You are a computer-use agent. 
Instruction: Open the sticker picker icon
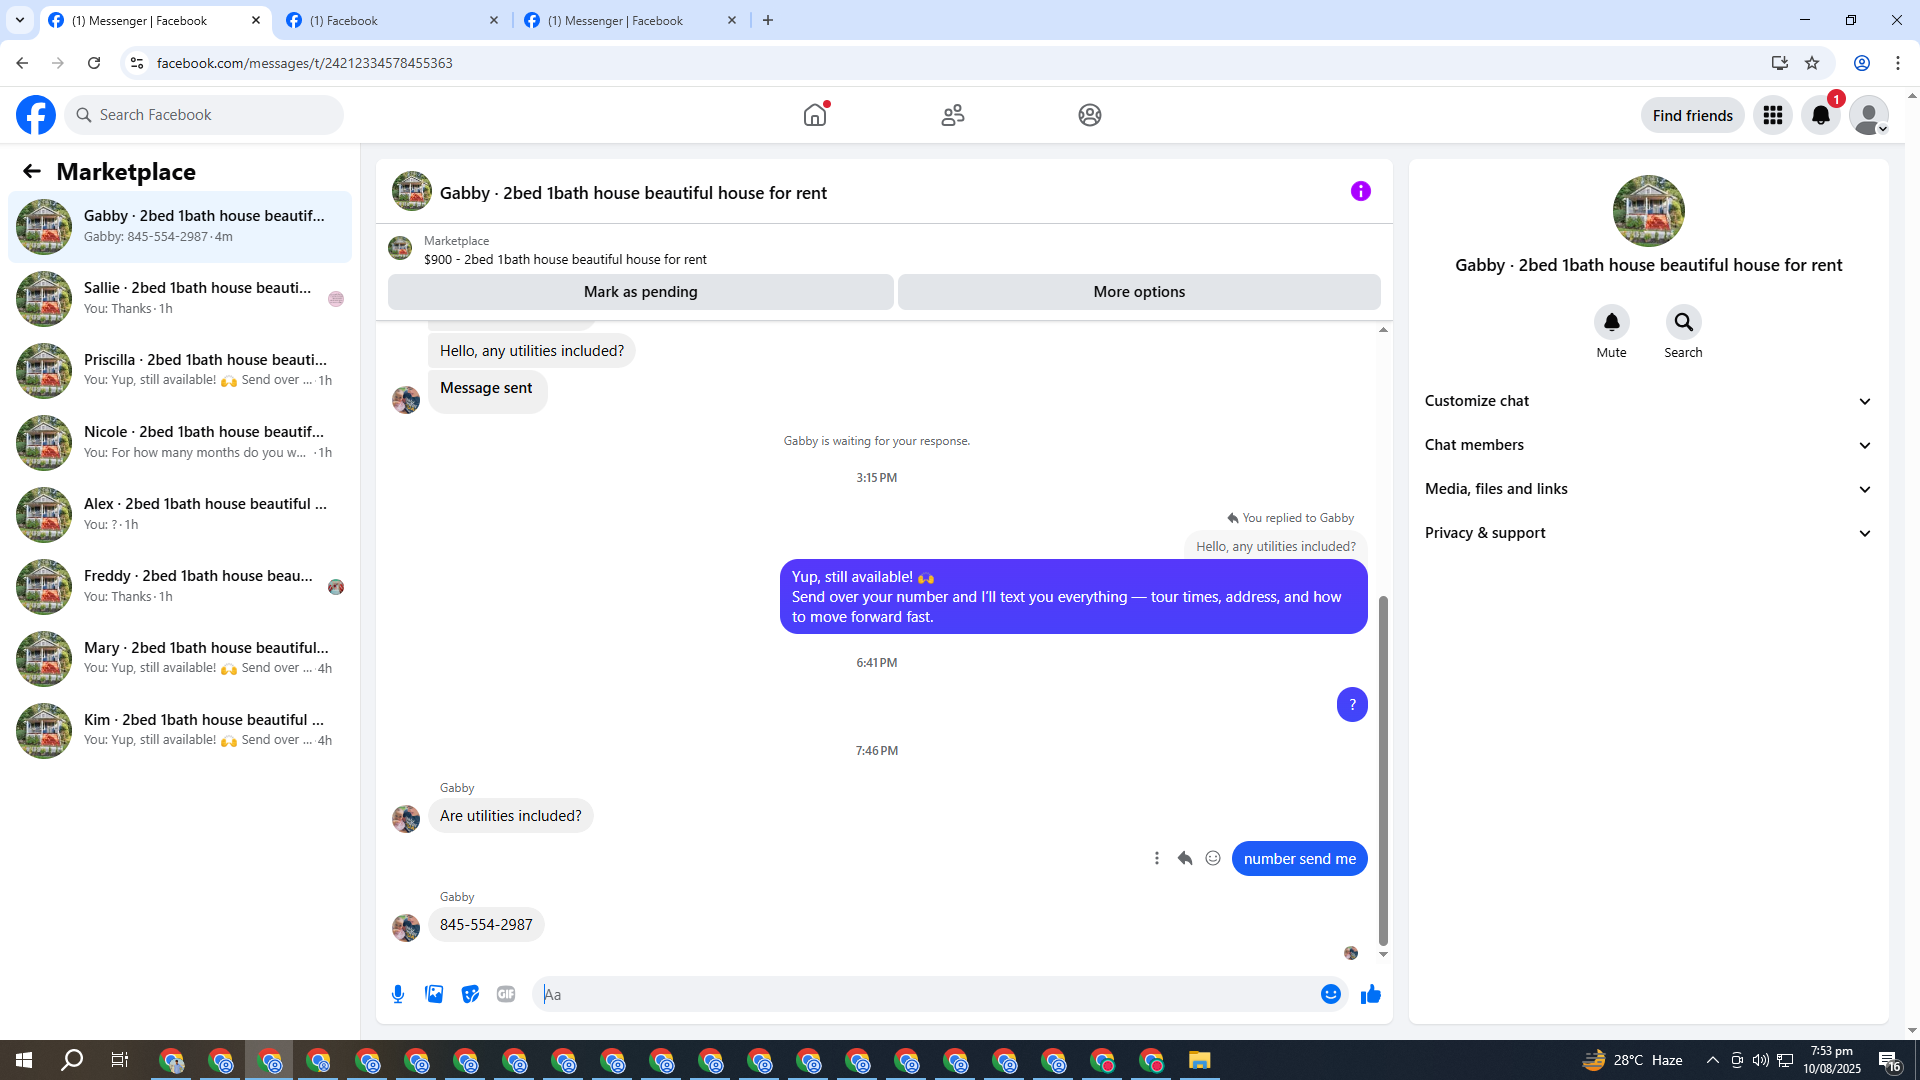[x=470, y=994]
